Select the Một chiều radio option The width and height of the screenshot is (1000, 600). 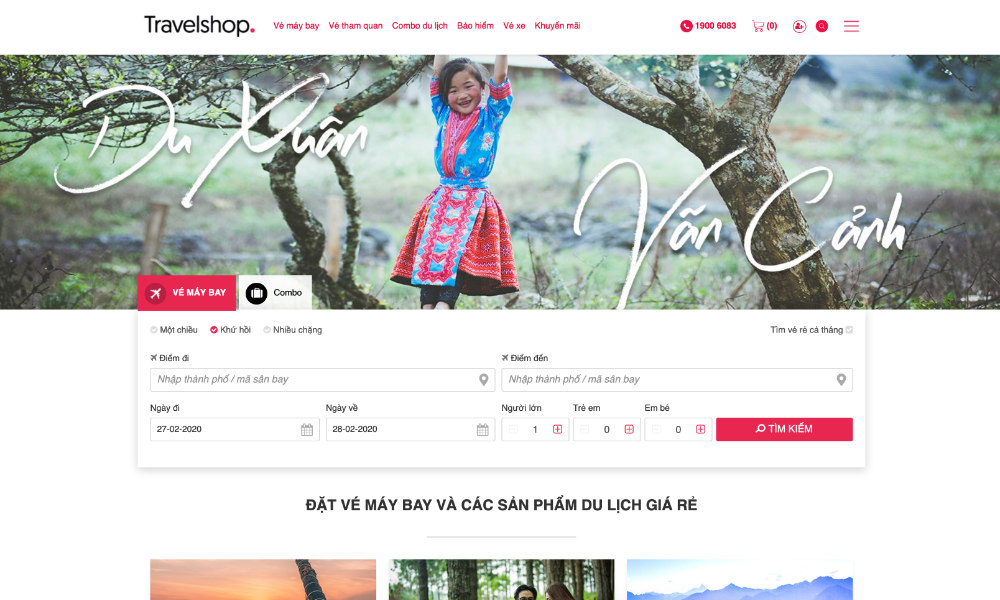[x=154, y=330]
